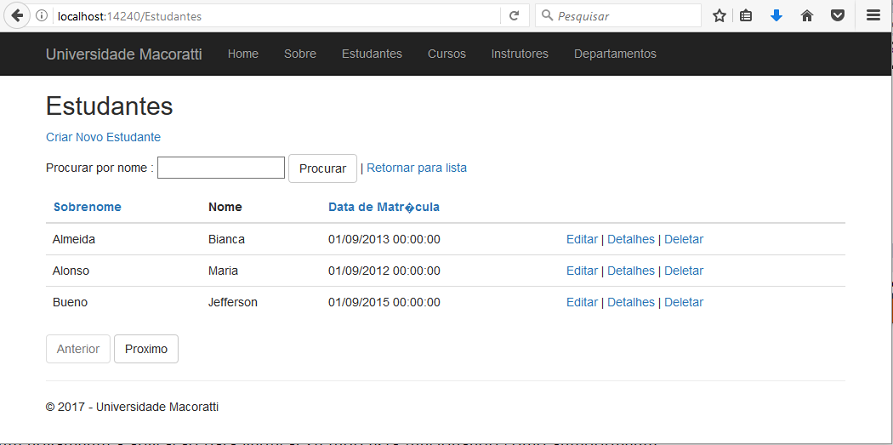Select the Alonso surname cell

click(71, 271)
